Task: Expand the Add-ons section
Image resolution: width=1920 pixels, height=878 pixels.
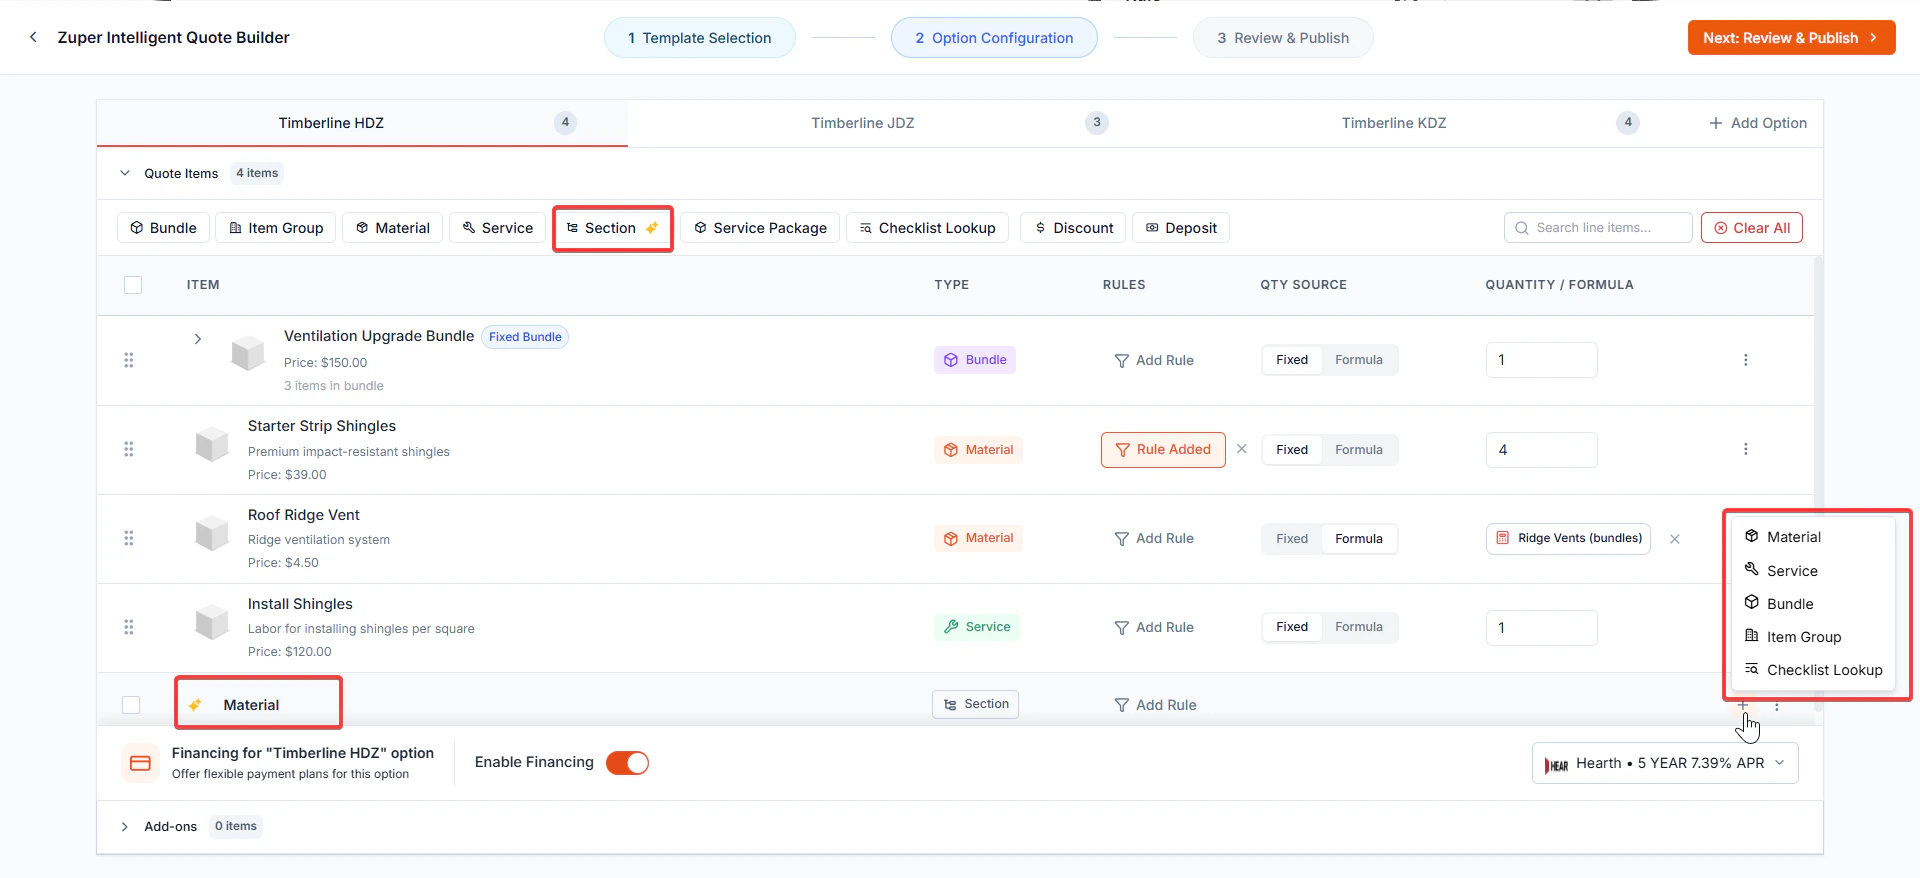Action: (x=125, y=827)
